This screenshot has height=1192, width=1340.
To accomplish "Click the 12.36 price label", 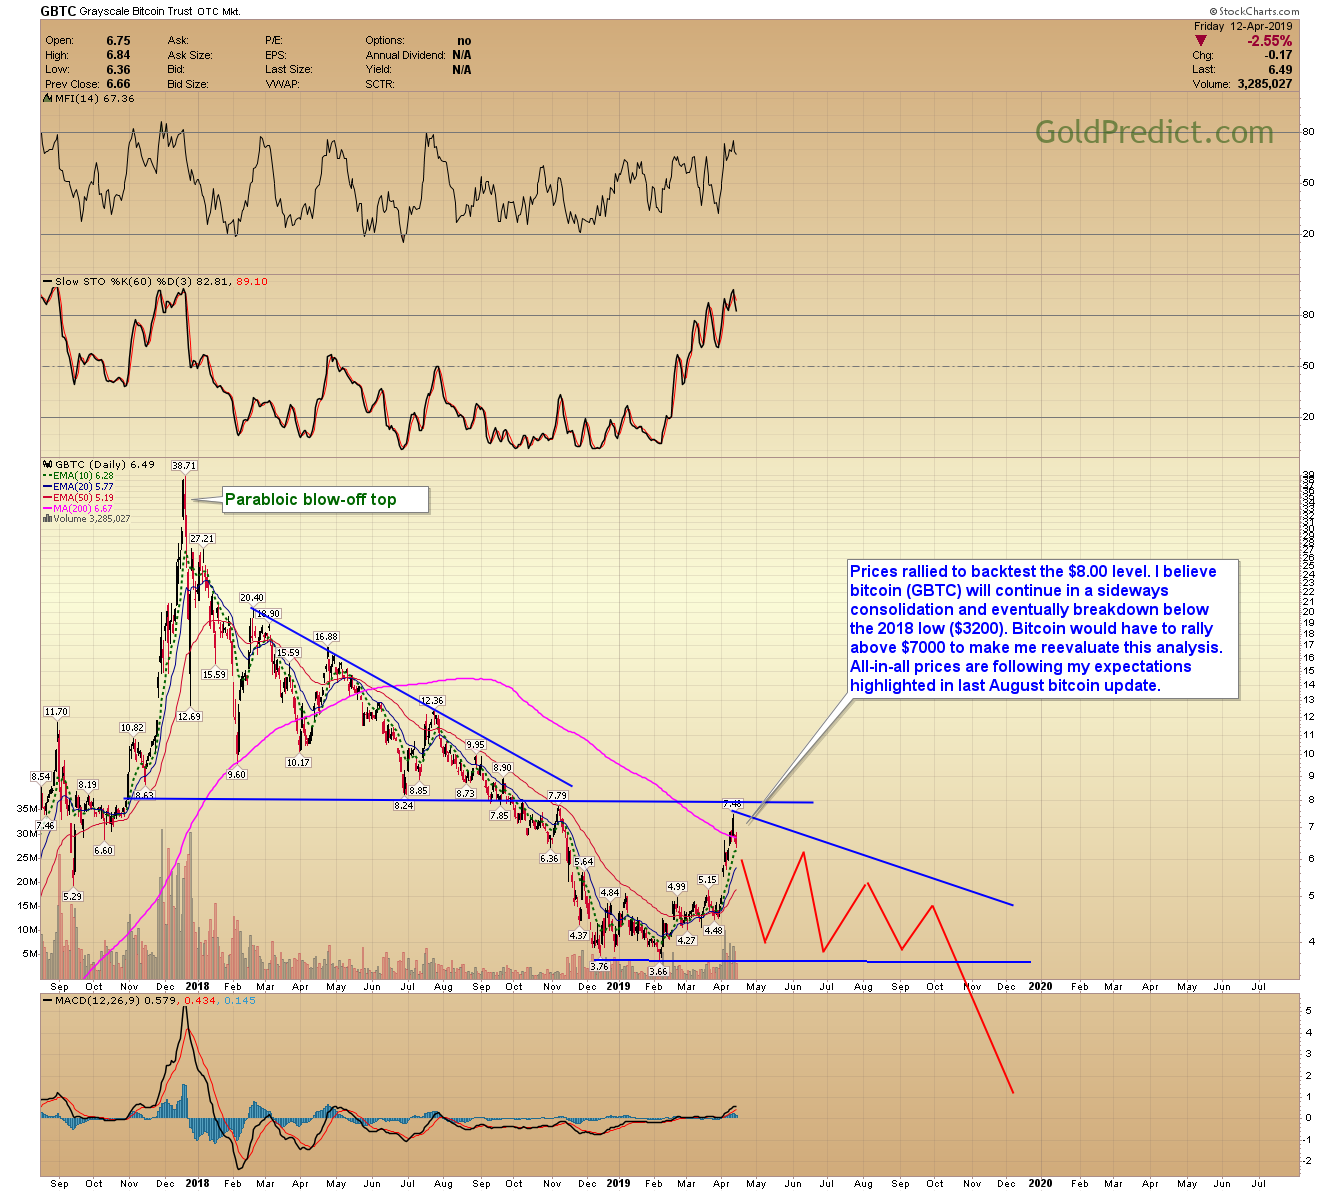I will coord(432,701).
